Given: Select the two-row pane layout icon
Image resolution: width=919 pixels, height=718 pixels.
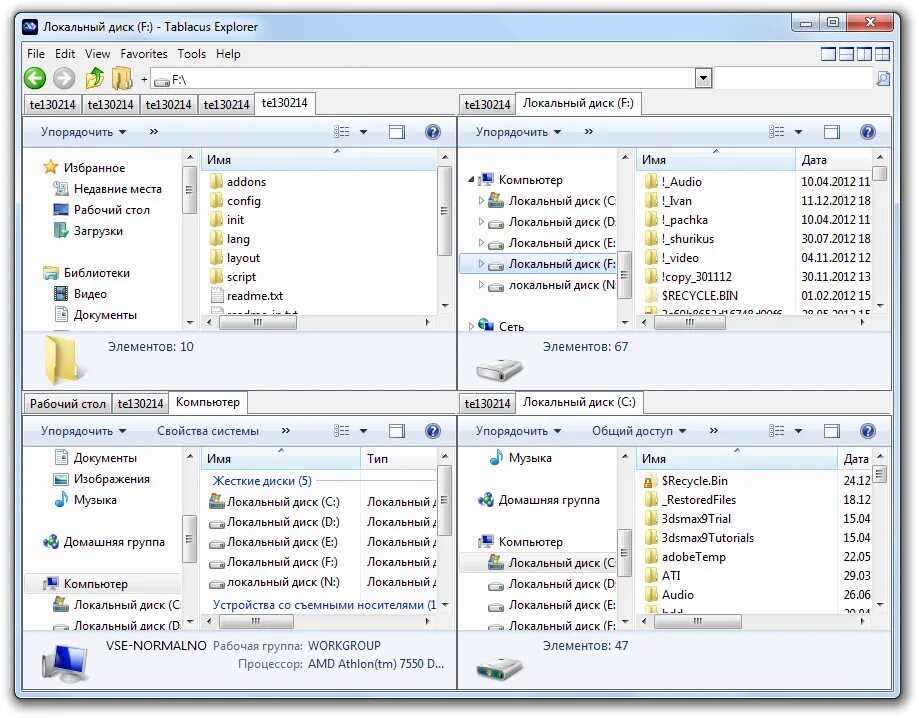Looking at the screenshot, I should pyautogui.click(x=846, y=54).
